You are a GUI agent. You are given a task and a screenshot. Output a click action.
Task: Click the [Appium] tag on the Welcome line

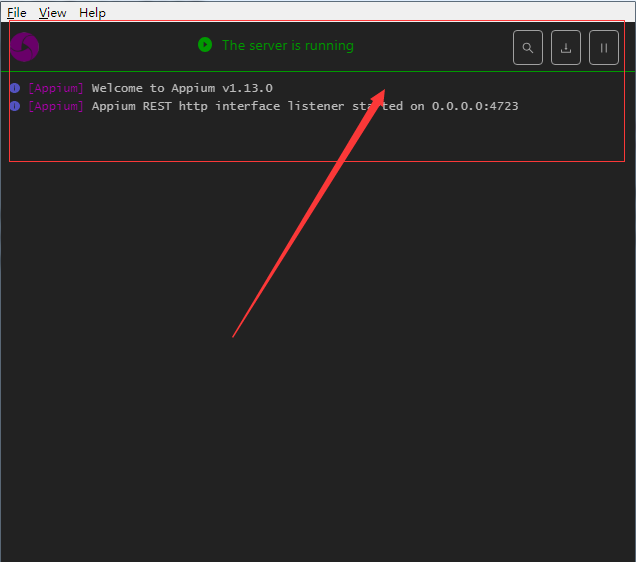pyautogui.click(x=56, y=88)
